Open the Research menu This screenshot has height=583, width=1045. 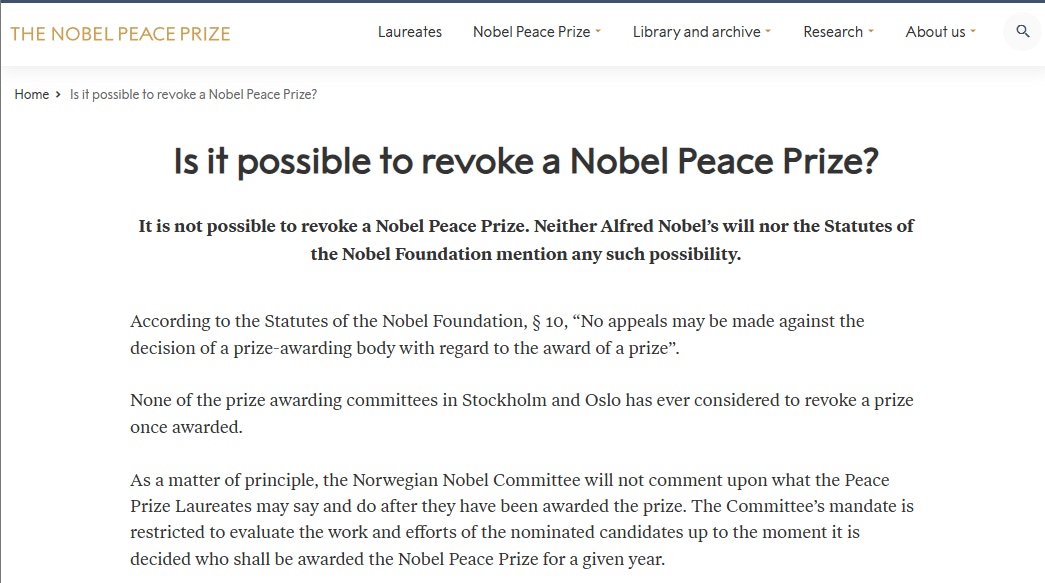tap(832, 32)
